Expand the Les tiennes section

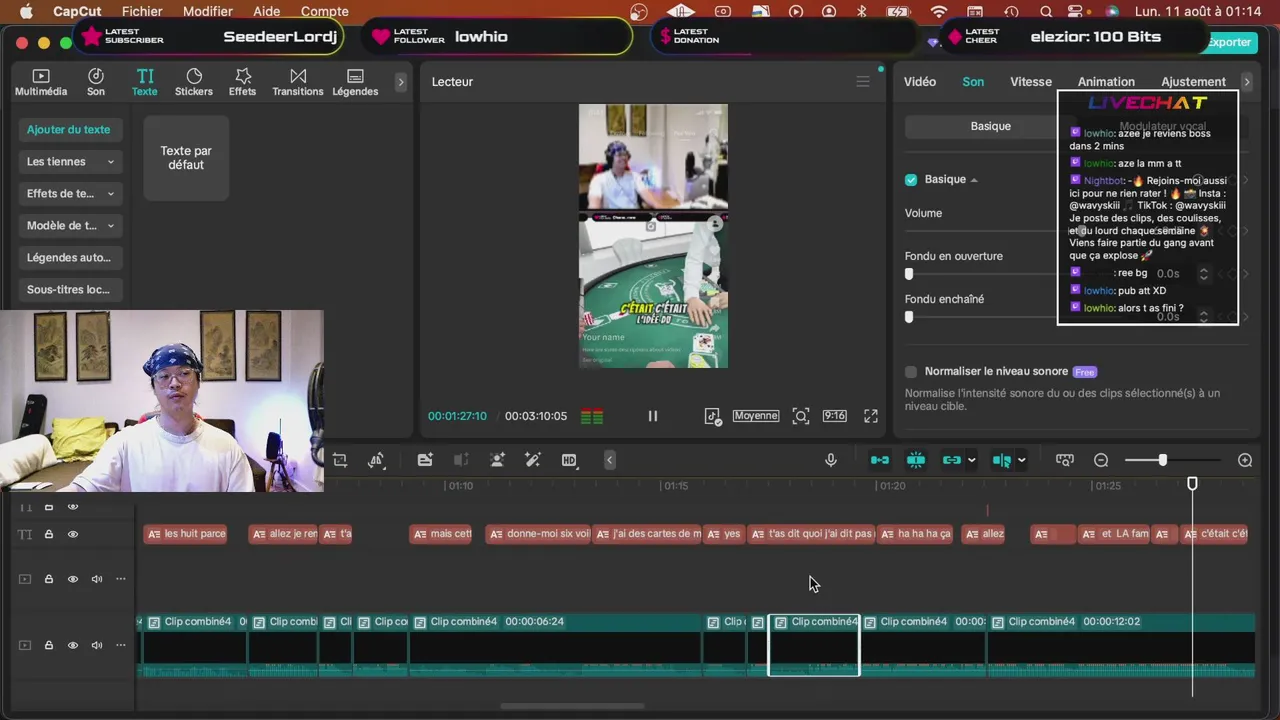(69, 162)
